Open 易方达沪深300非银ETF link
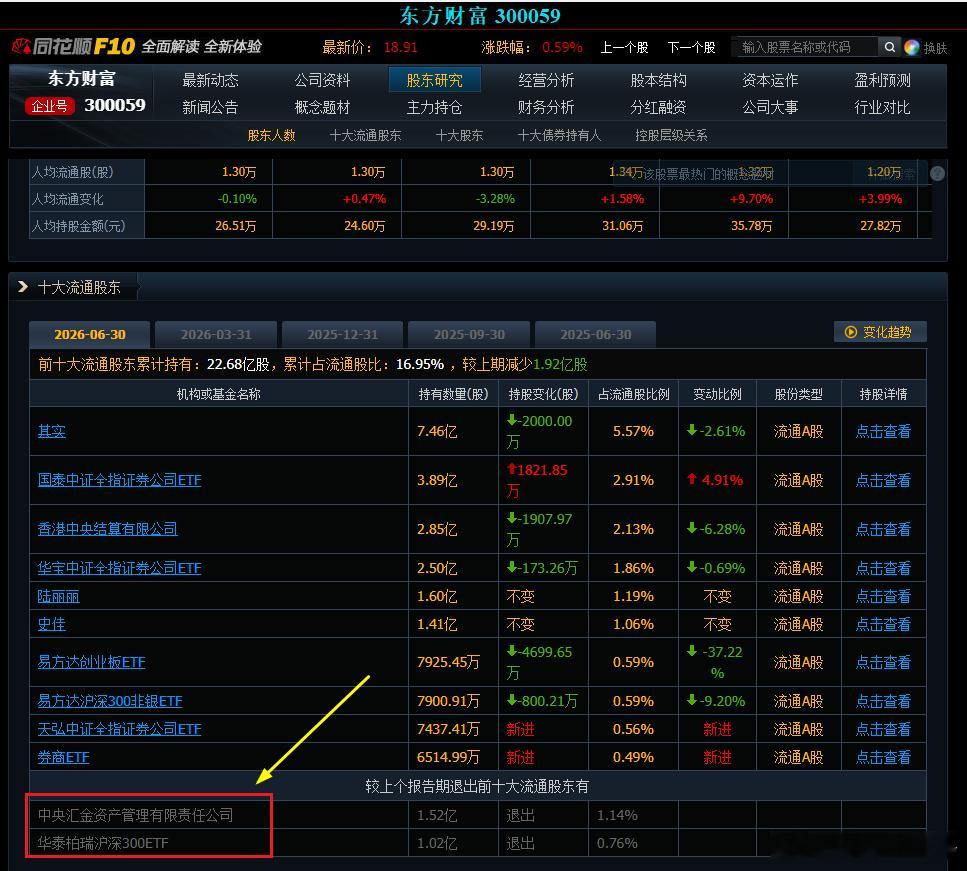Viewport: 967px width, 871px height. tap(110, 701)
